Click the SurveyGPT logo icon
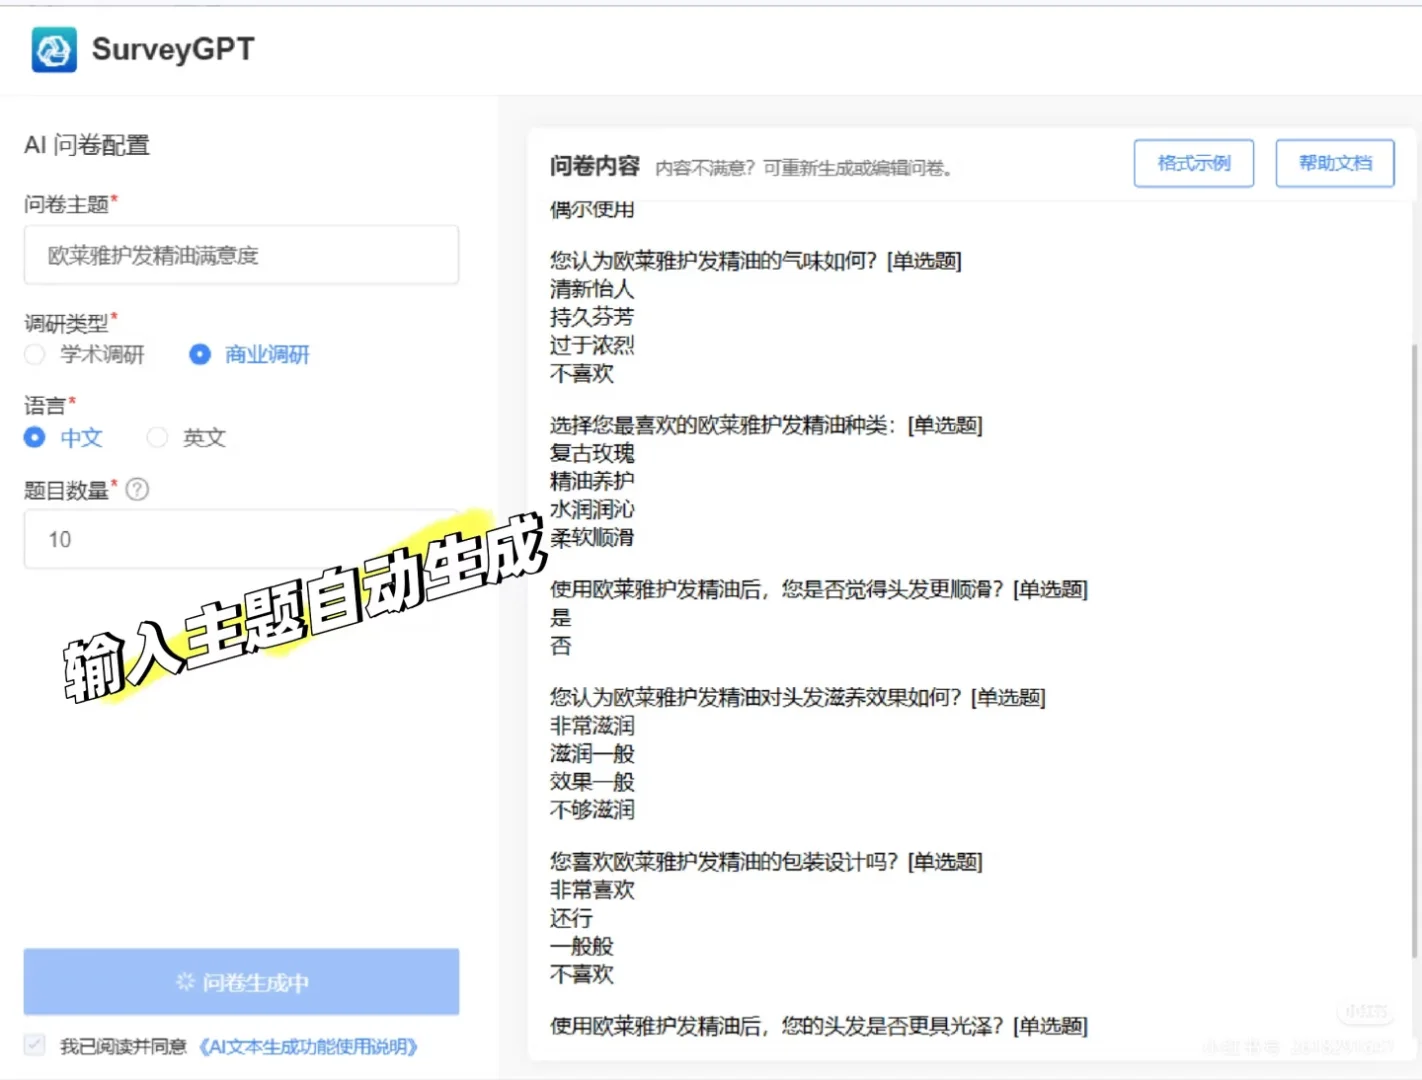Screen dimensions: 1422x1080 [54, 49]
